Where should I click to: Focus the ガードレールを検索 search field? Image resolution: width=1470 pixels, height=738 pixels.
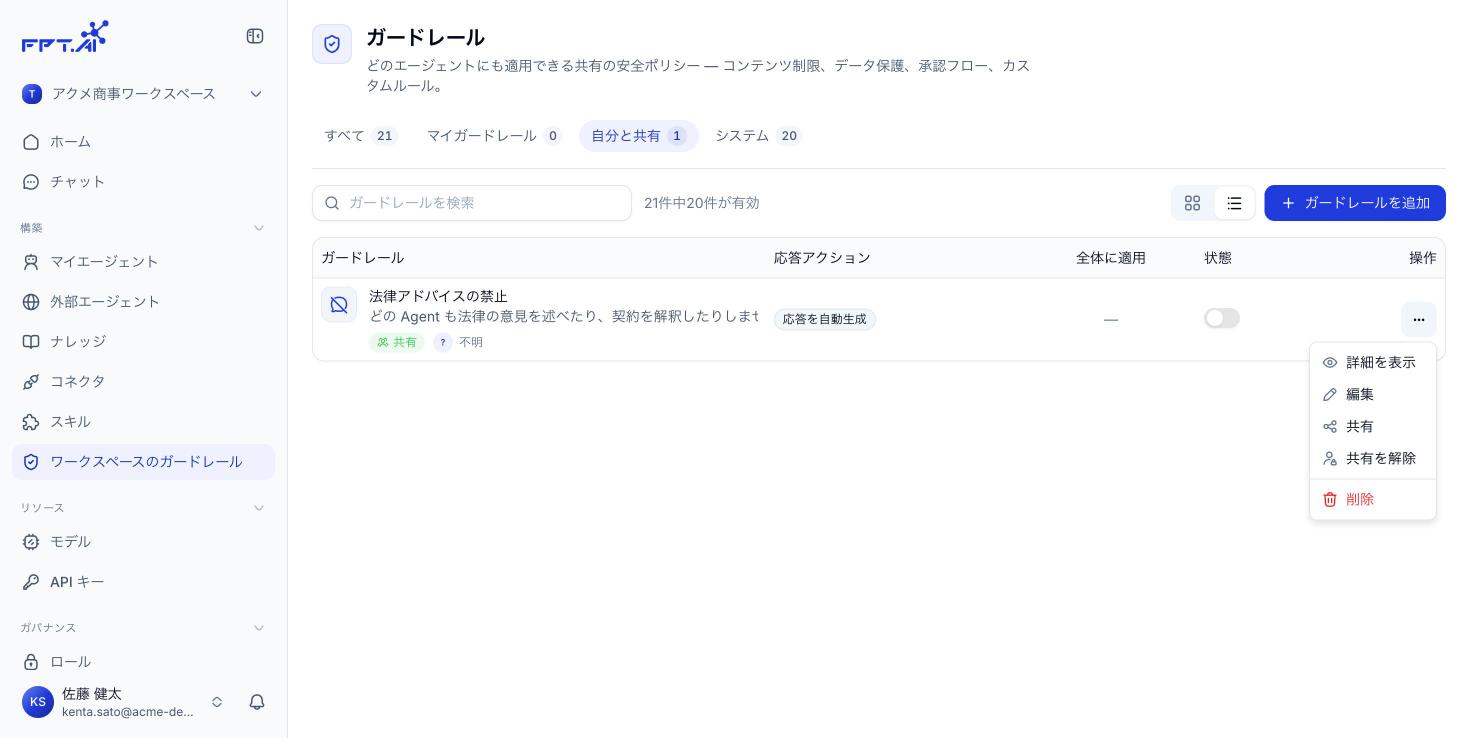[x=472, y=203]
